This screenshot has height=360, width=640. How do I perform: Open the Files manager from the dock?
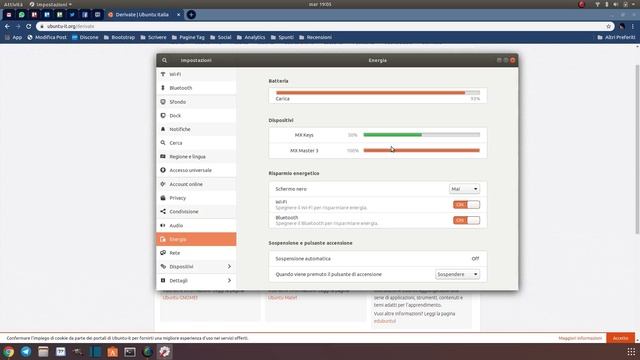click(43, 351)
